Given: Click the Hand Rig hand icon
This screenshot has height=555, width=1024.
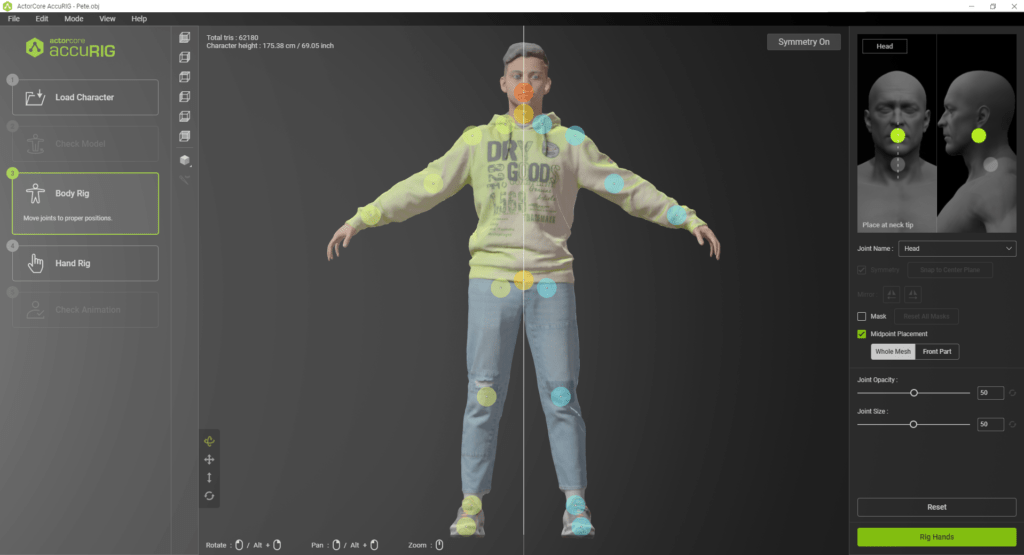Looking at the screenshot, I should tap(35, 263).
